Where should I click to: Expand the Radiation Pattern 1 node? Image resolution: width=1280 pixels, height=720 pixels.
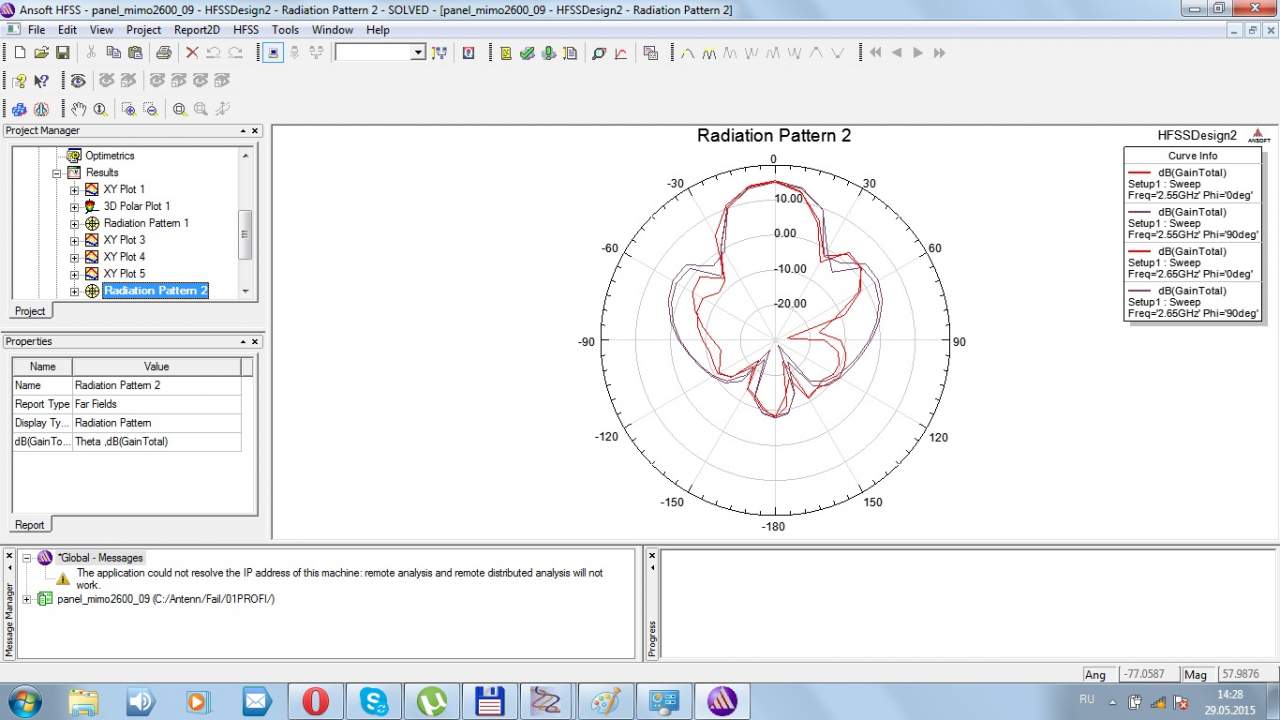point(74,224)
